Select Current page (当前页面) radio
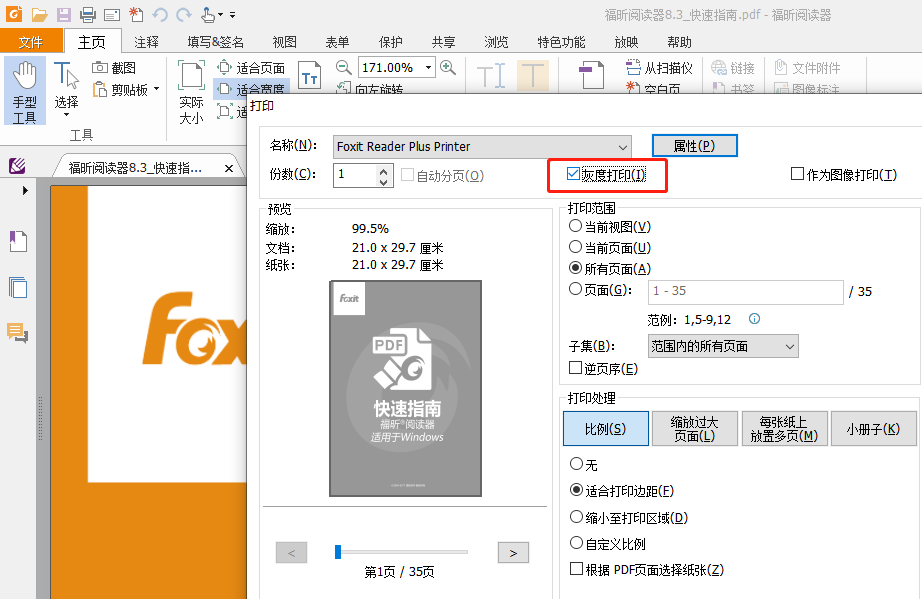The image size is (922, 599). click(576, 247)
